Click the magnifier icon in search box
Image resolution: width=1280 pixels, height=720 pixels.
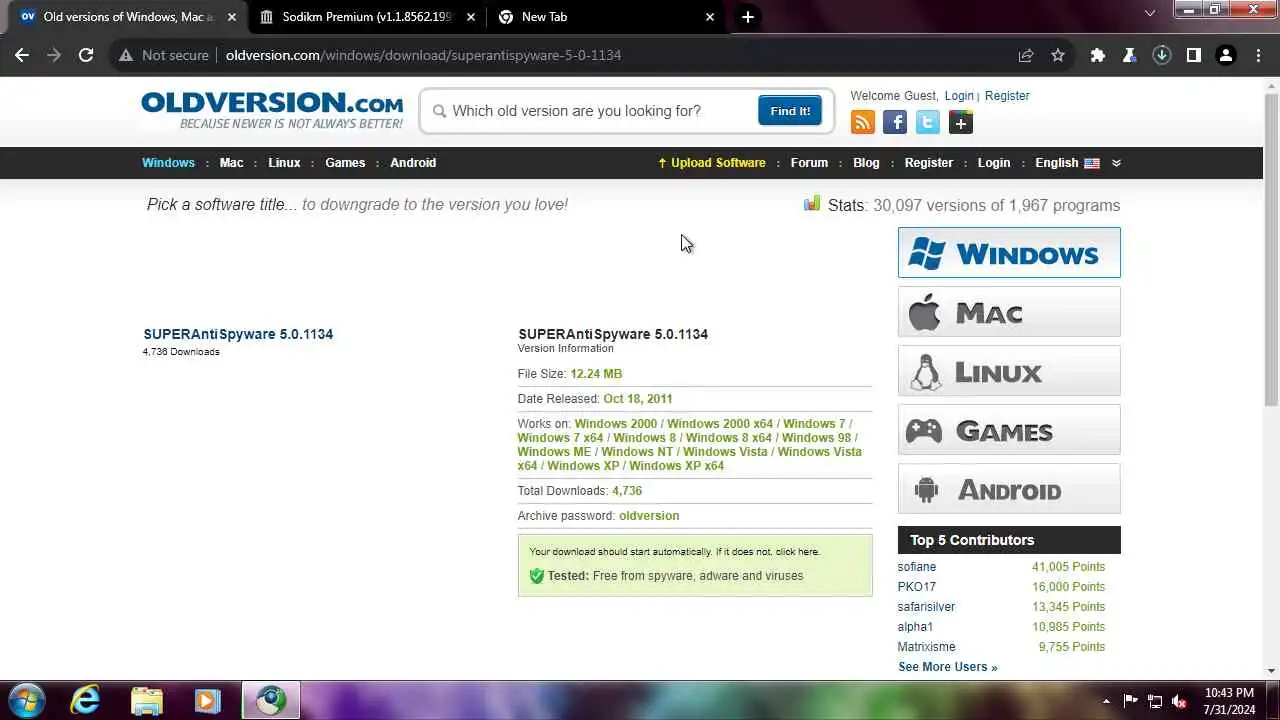click(439, 111)
